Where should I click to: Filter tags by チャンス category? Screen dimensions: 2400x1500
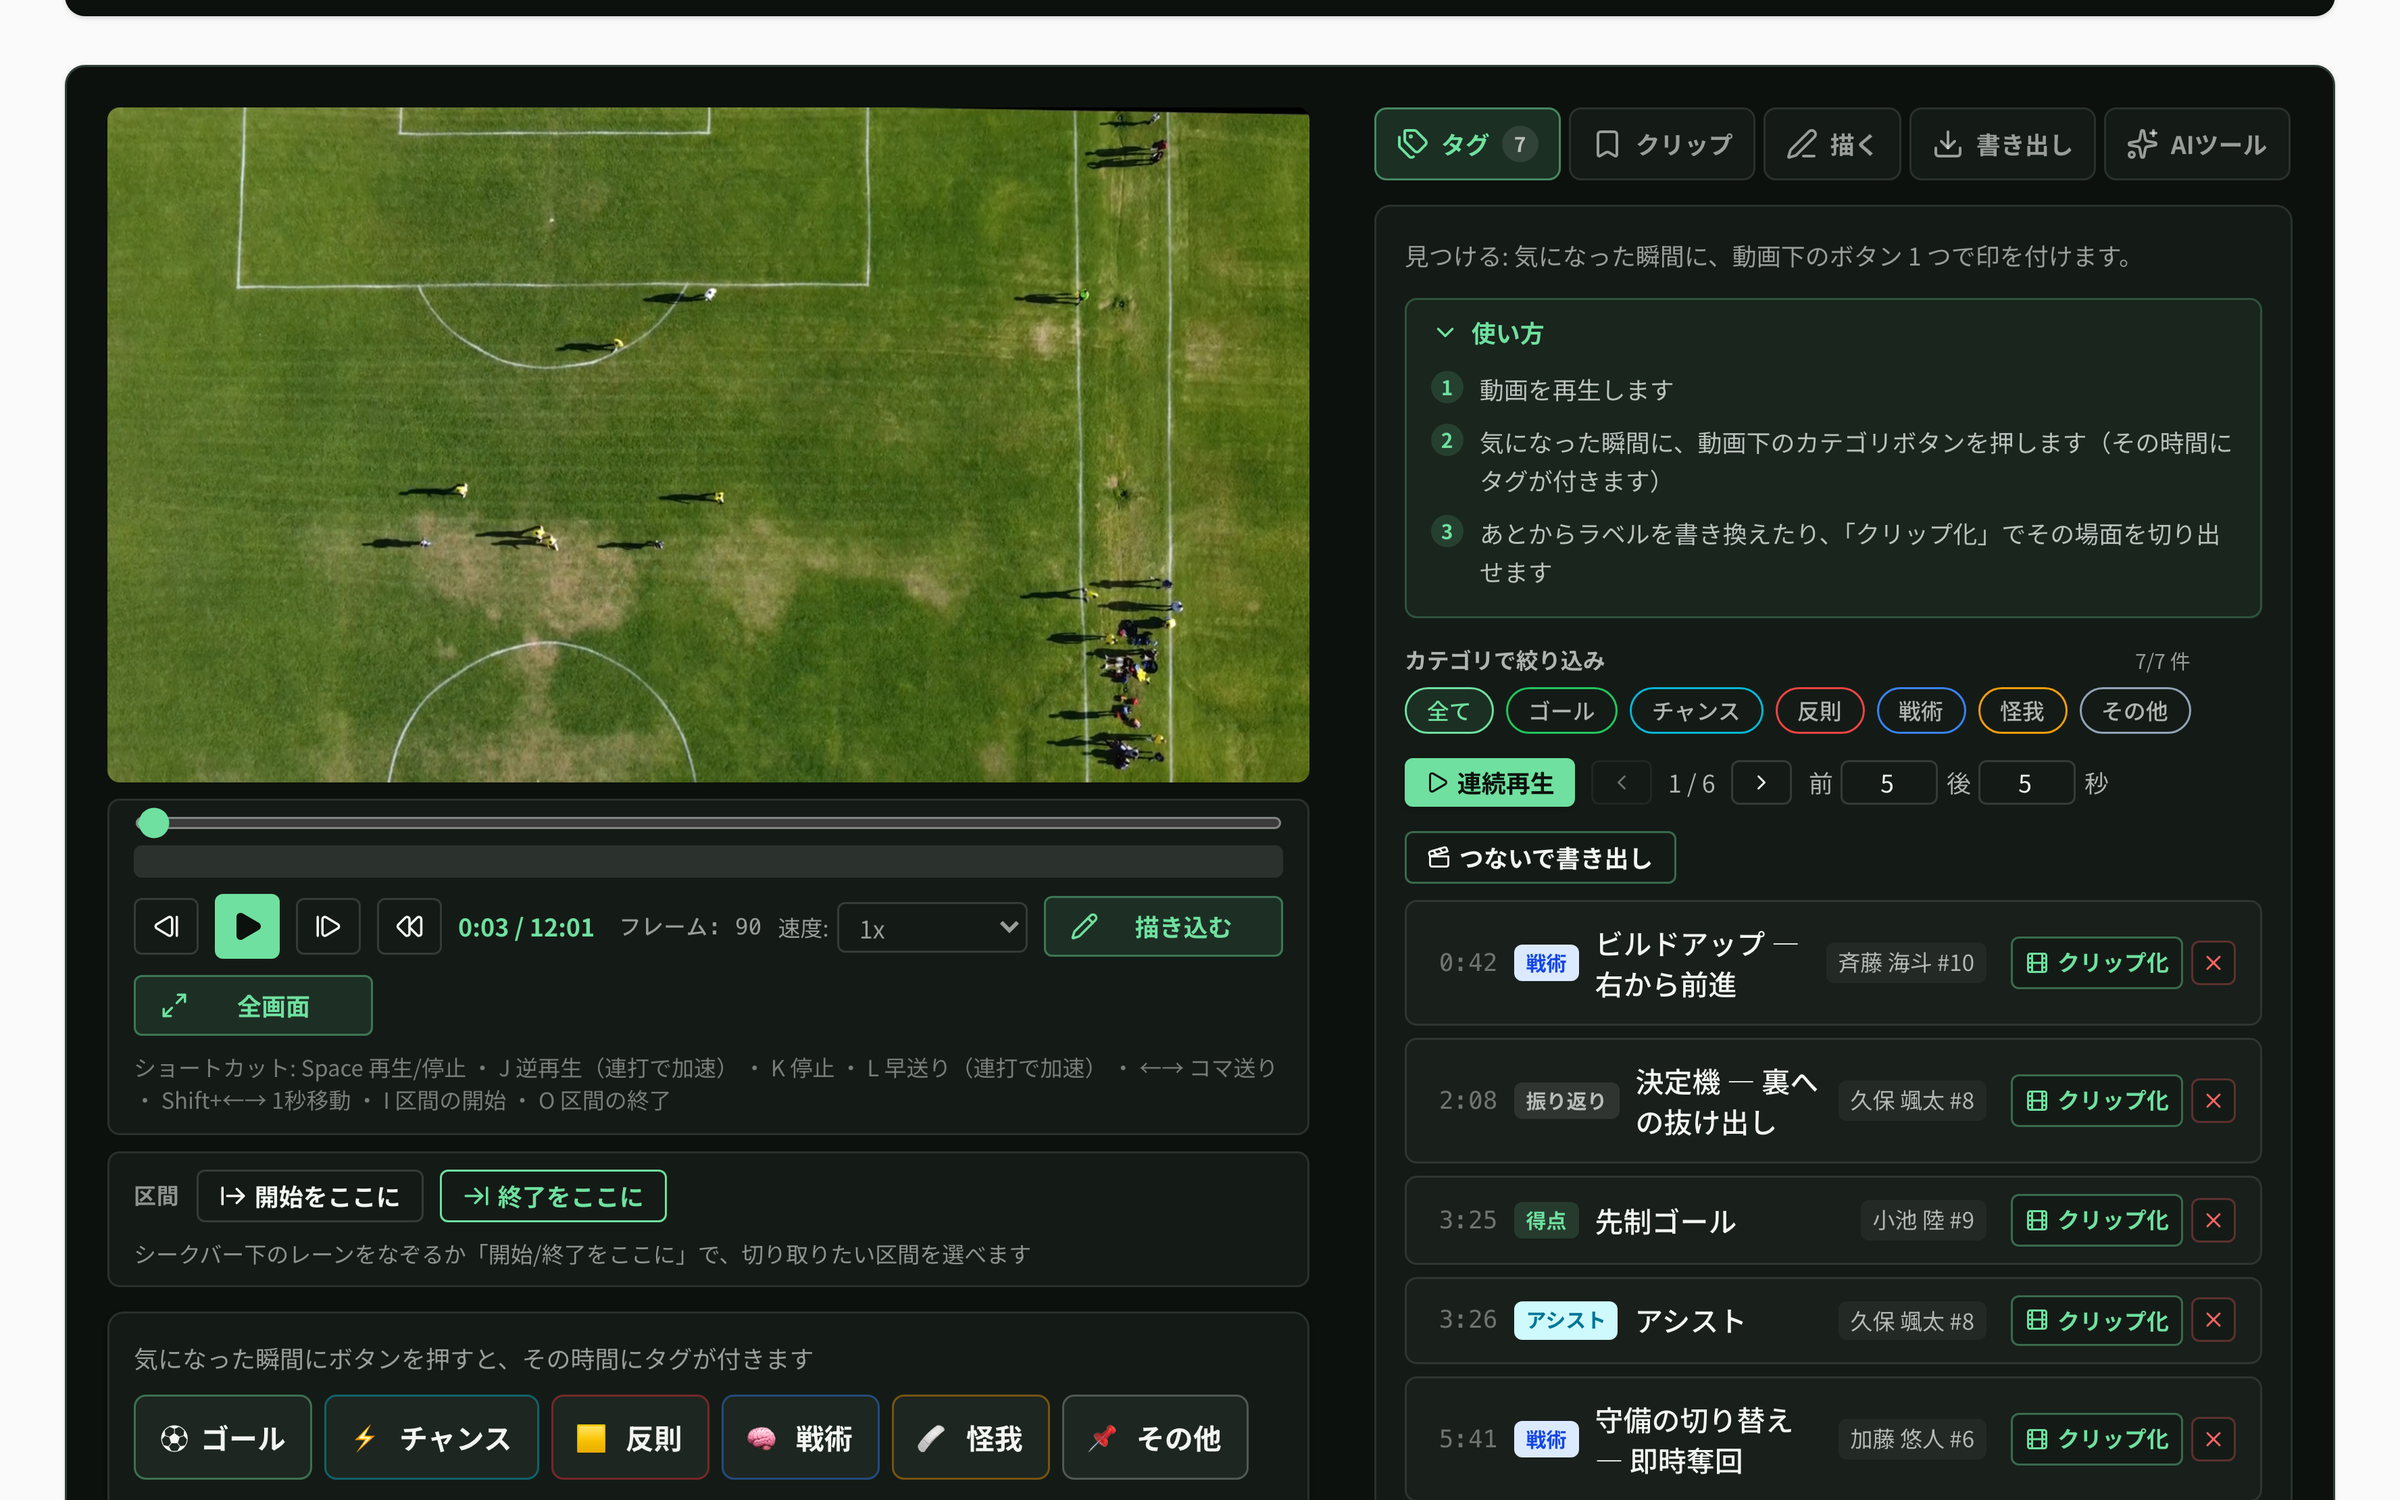point(1696,711)
